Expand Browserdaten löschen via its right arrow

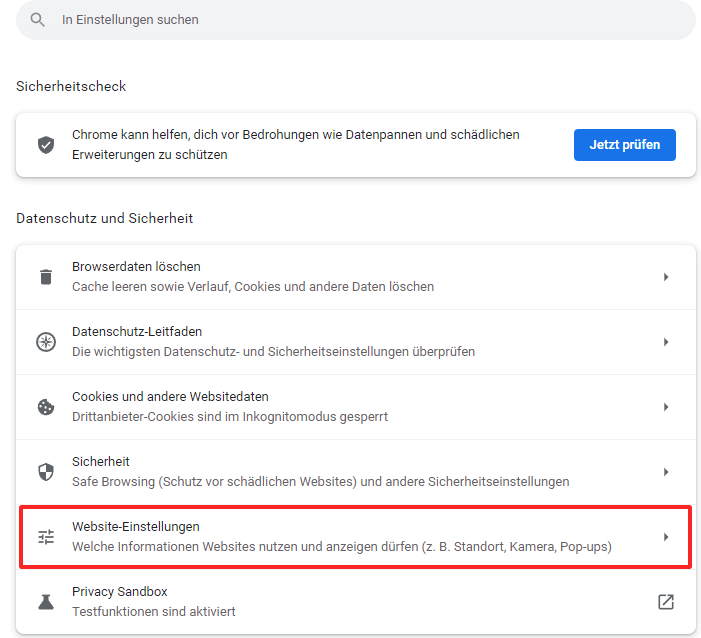(666, 277)
